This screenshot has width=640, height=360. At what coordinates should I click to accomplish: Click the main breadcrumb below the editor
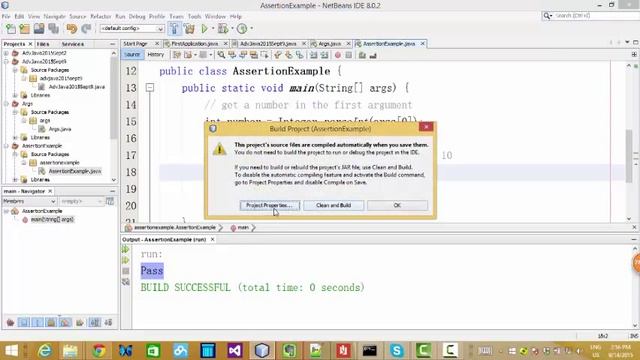242,228
